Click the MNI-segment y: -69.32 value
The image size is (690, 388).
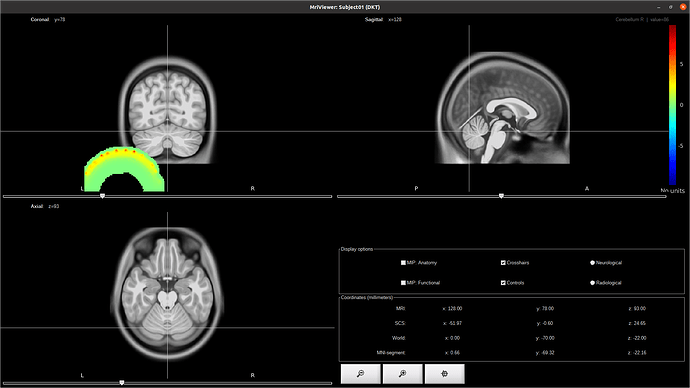pyautogui.click(x=545, y=353)
